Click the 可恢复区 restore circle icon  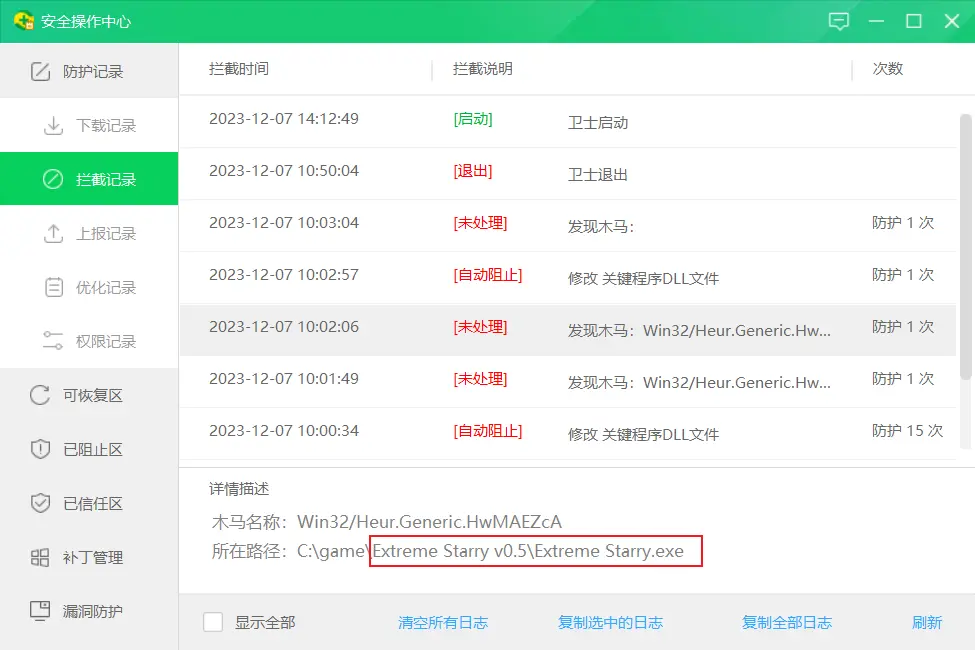click(x=40, y=395)
